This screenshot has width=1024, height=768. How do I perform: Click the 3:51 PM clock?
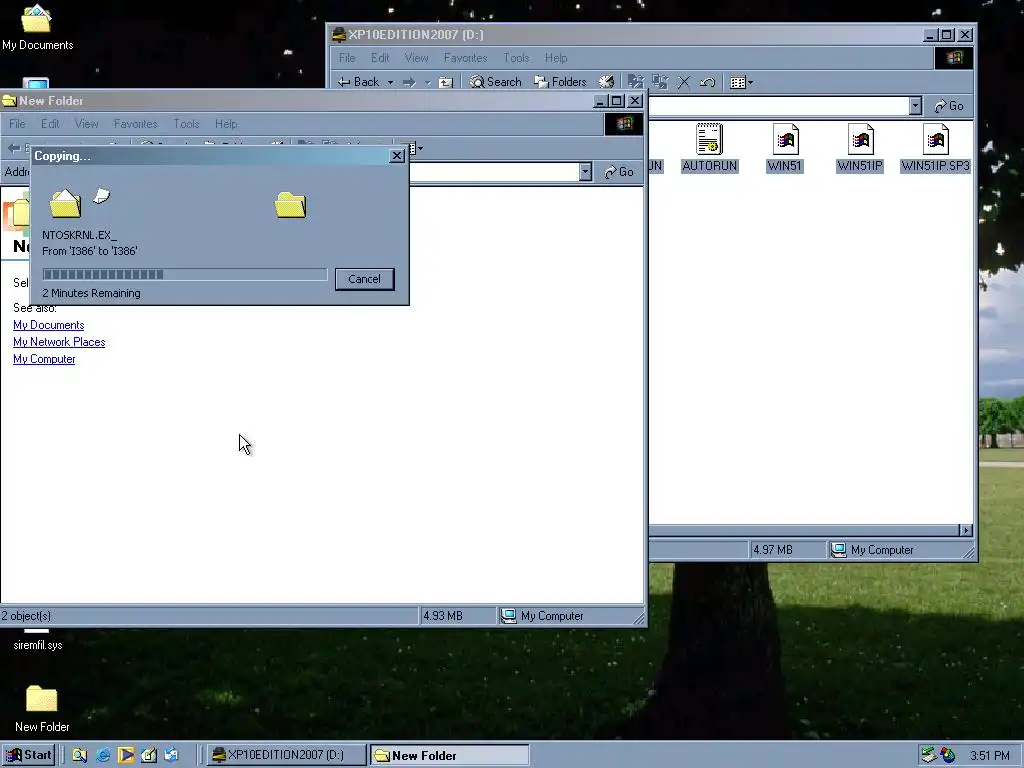pyautogui.click(x=989, y=756)
